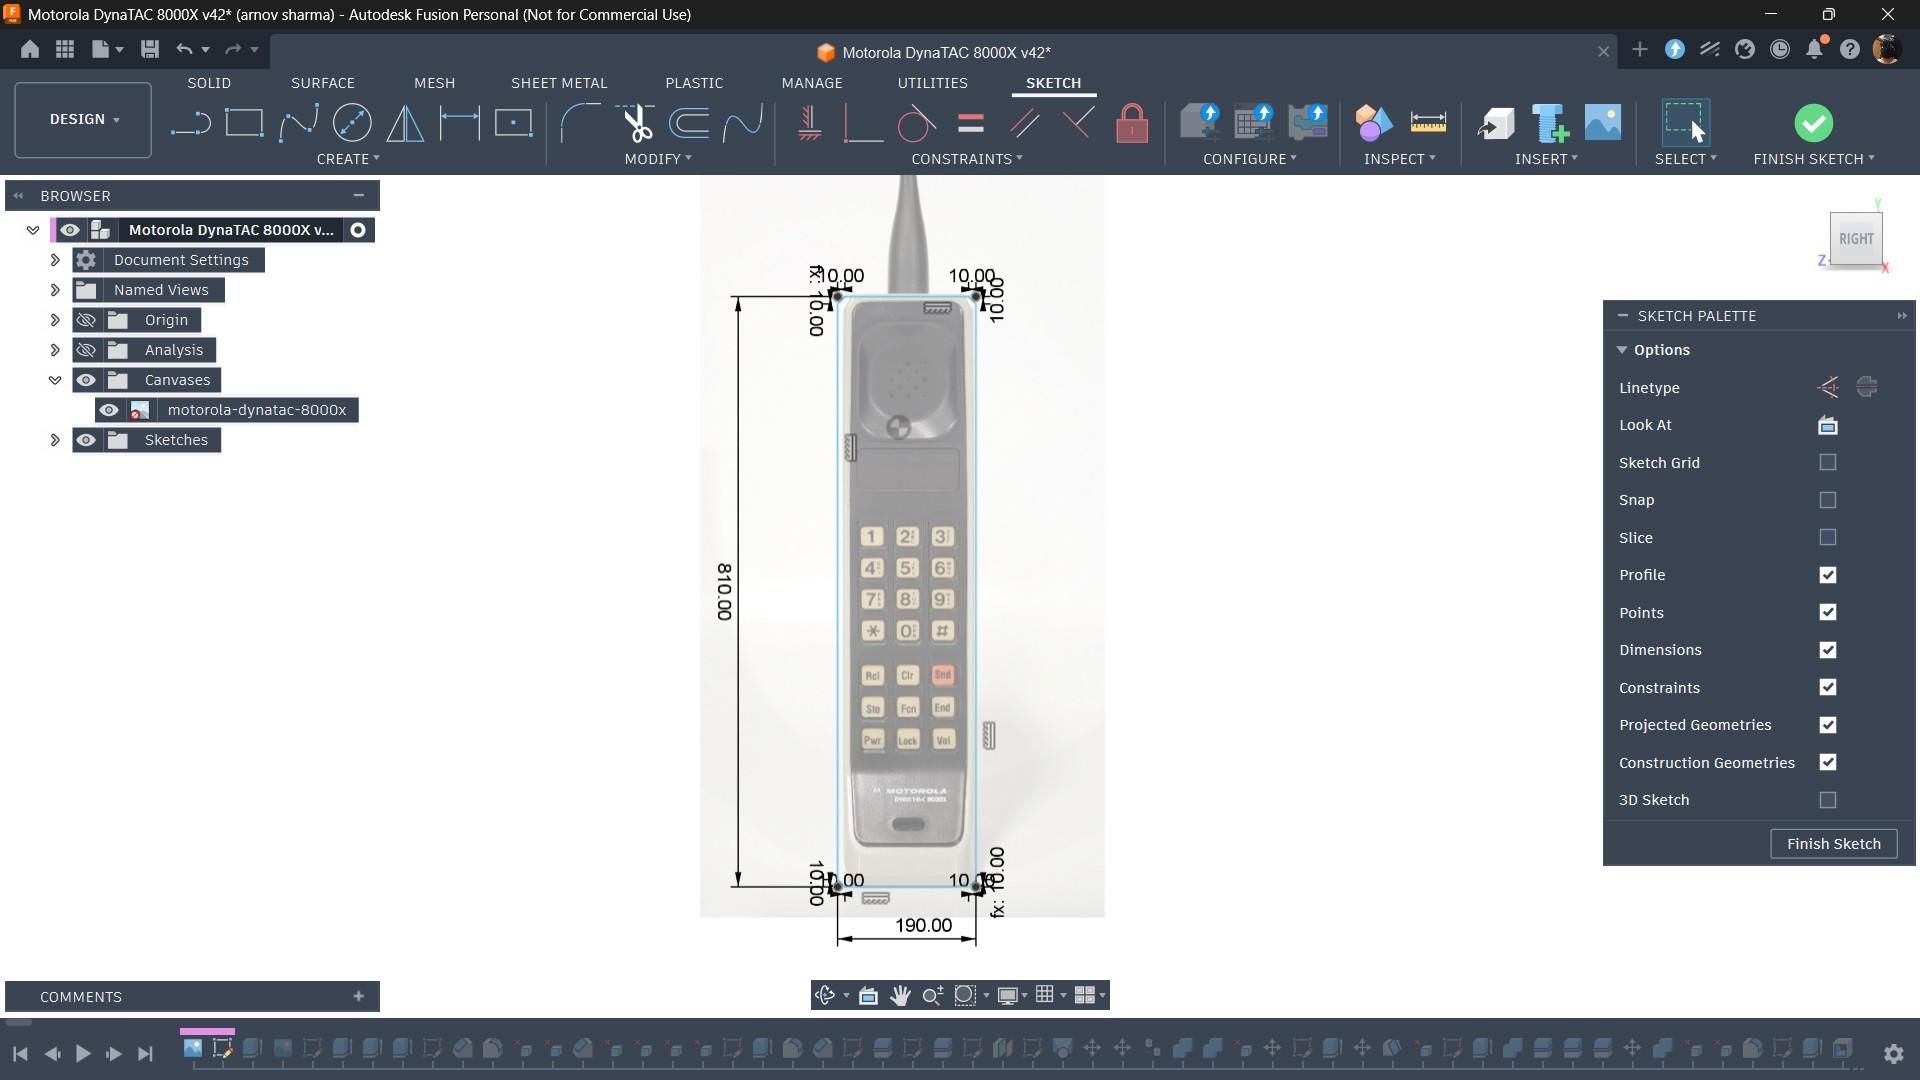Switch to the SHEET METAL tab
Screen dimensions: 1920x1080
559,83
